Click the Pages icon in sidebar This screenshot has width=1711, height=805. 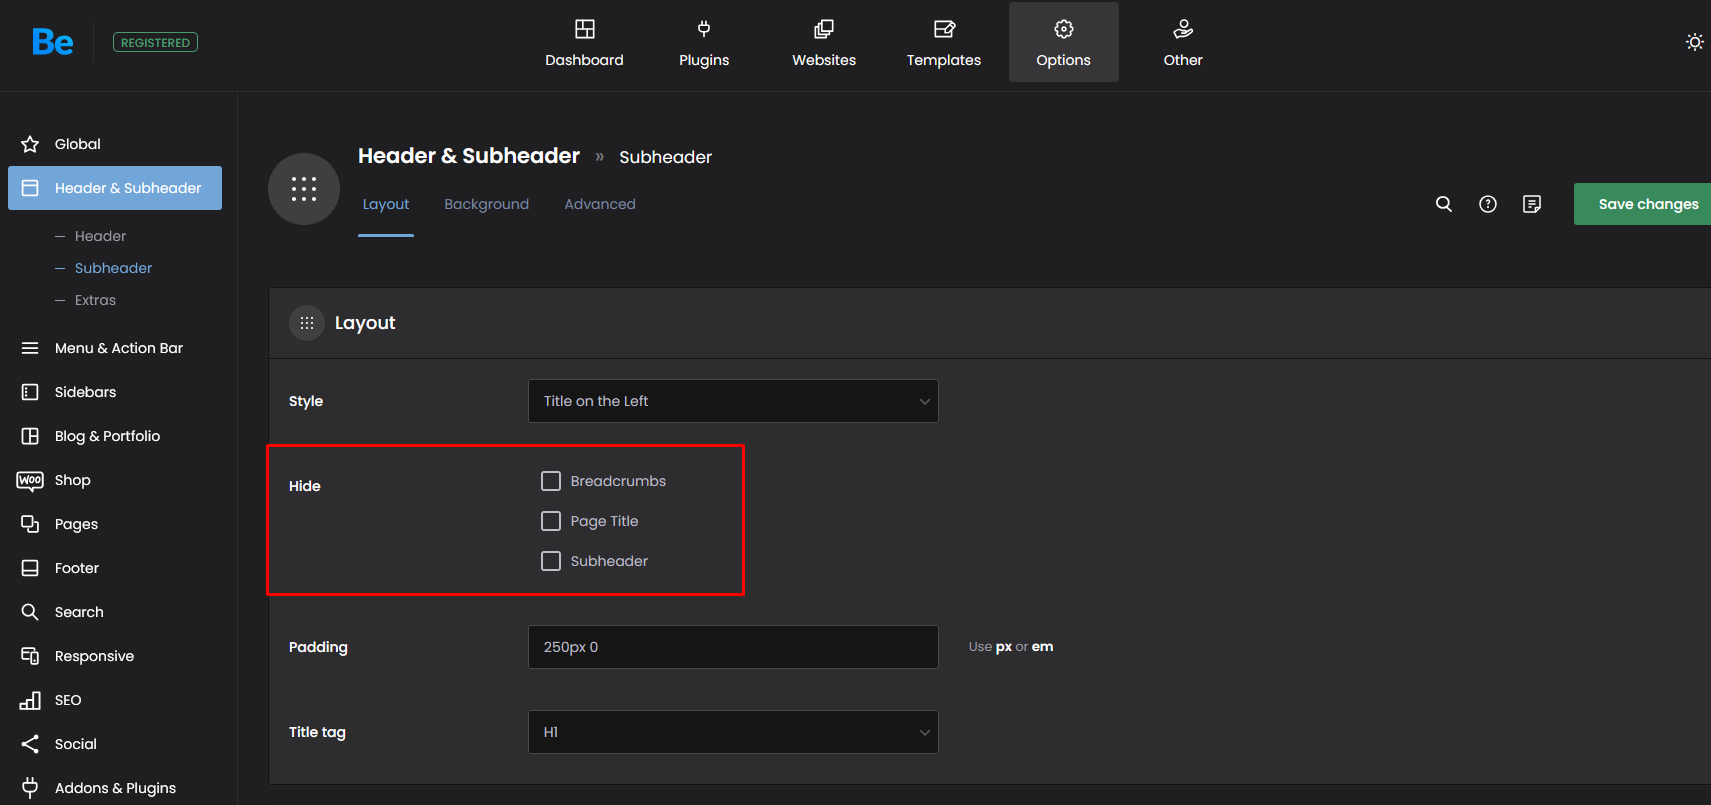click(x=30, y=524)
